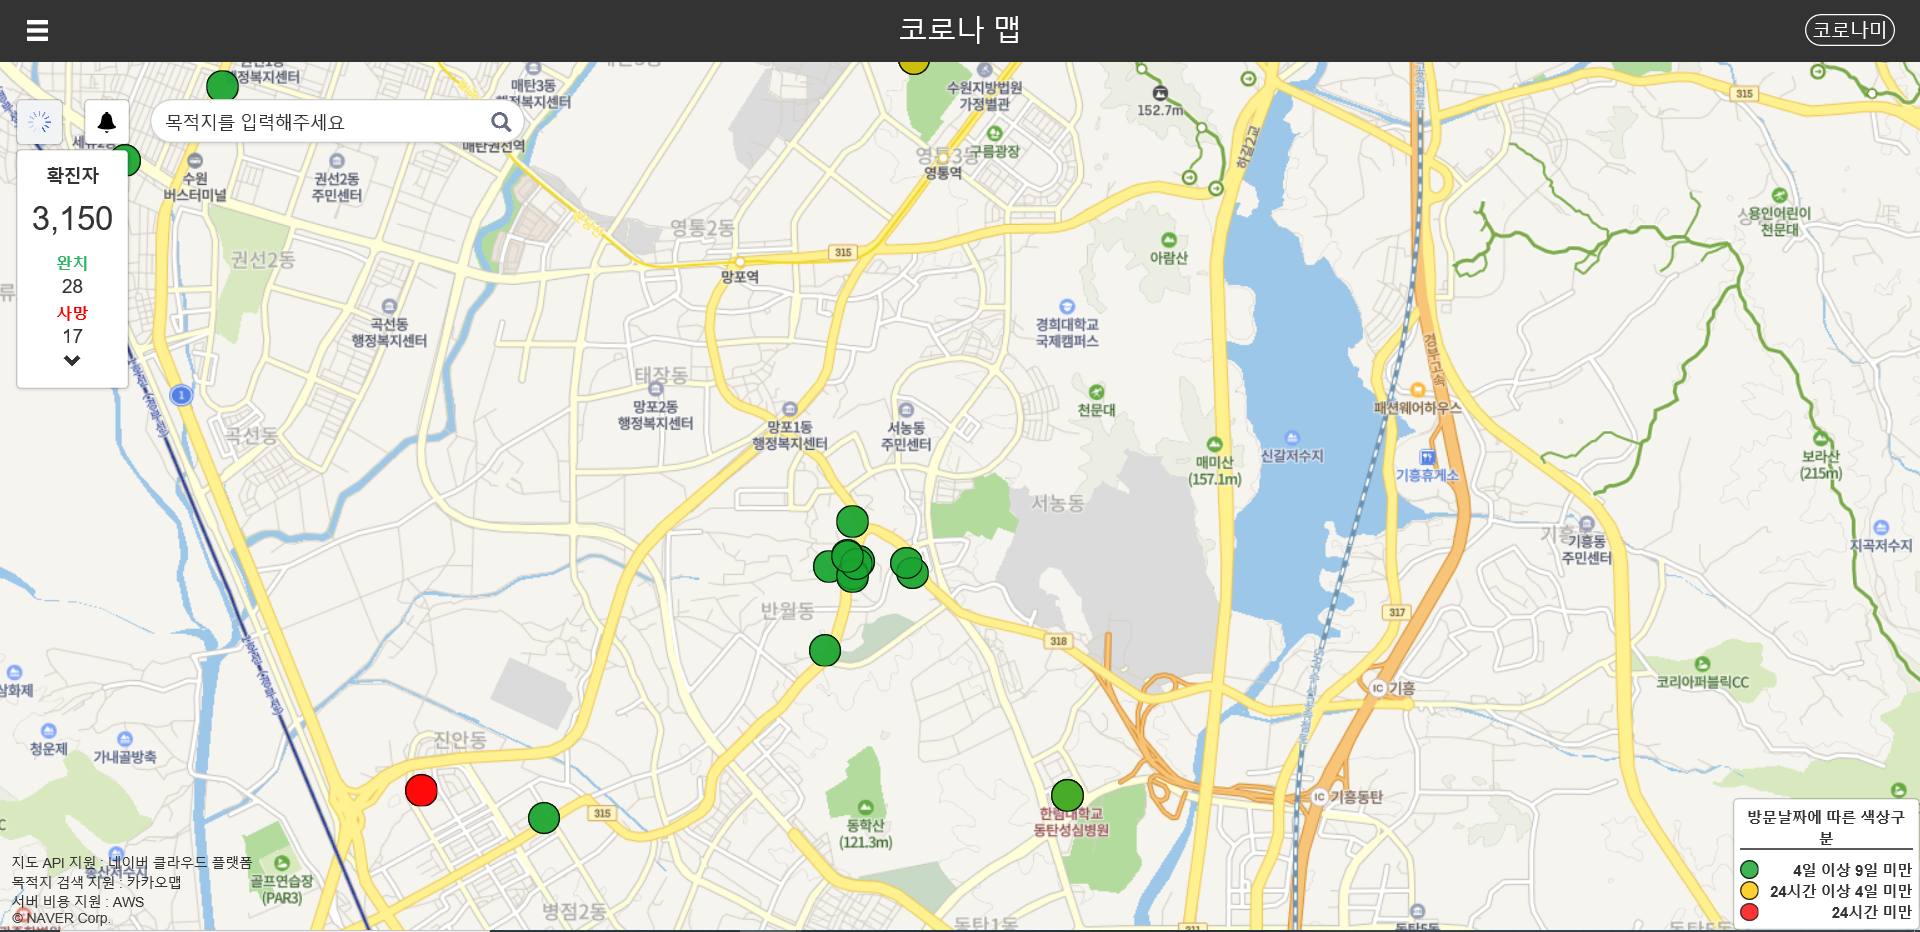Click the 경희대학교 국제캠퍼스 map icon
The width and height of the screenshot is (1920, 932).
click(x=1067, y=307)
